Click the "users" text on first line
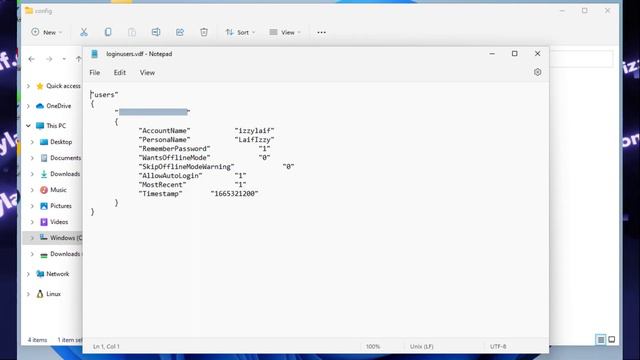 point(104,95)
